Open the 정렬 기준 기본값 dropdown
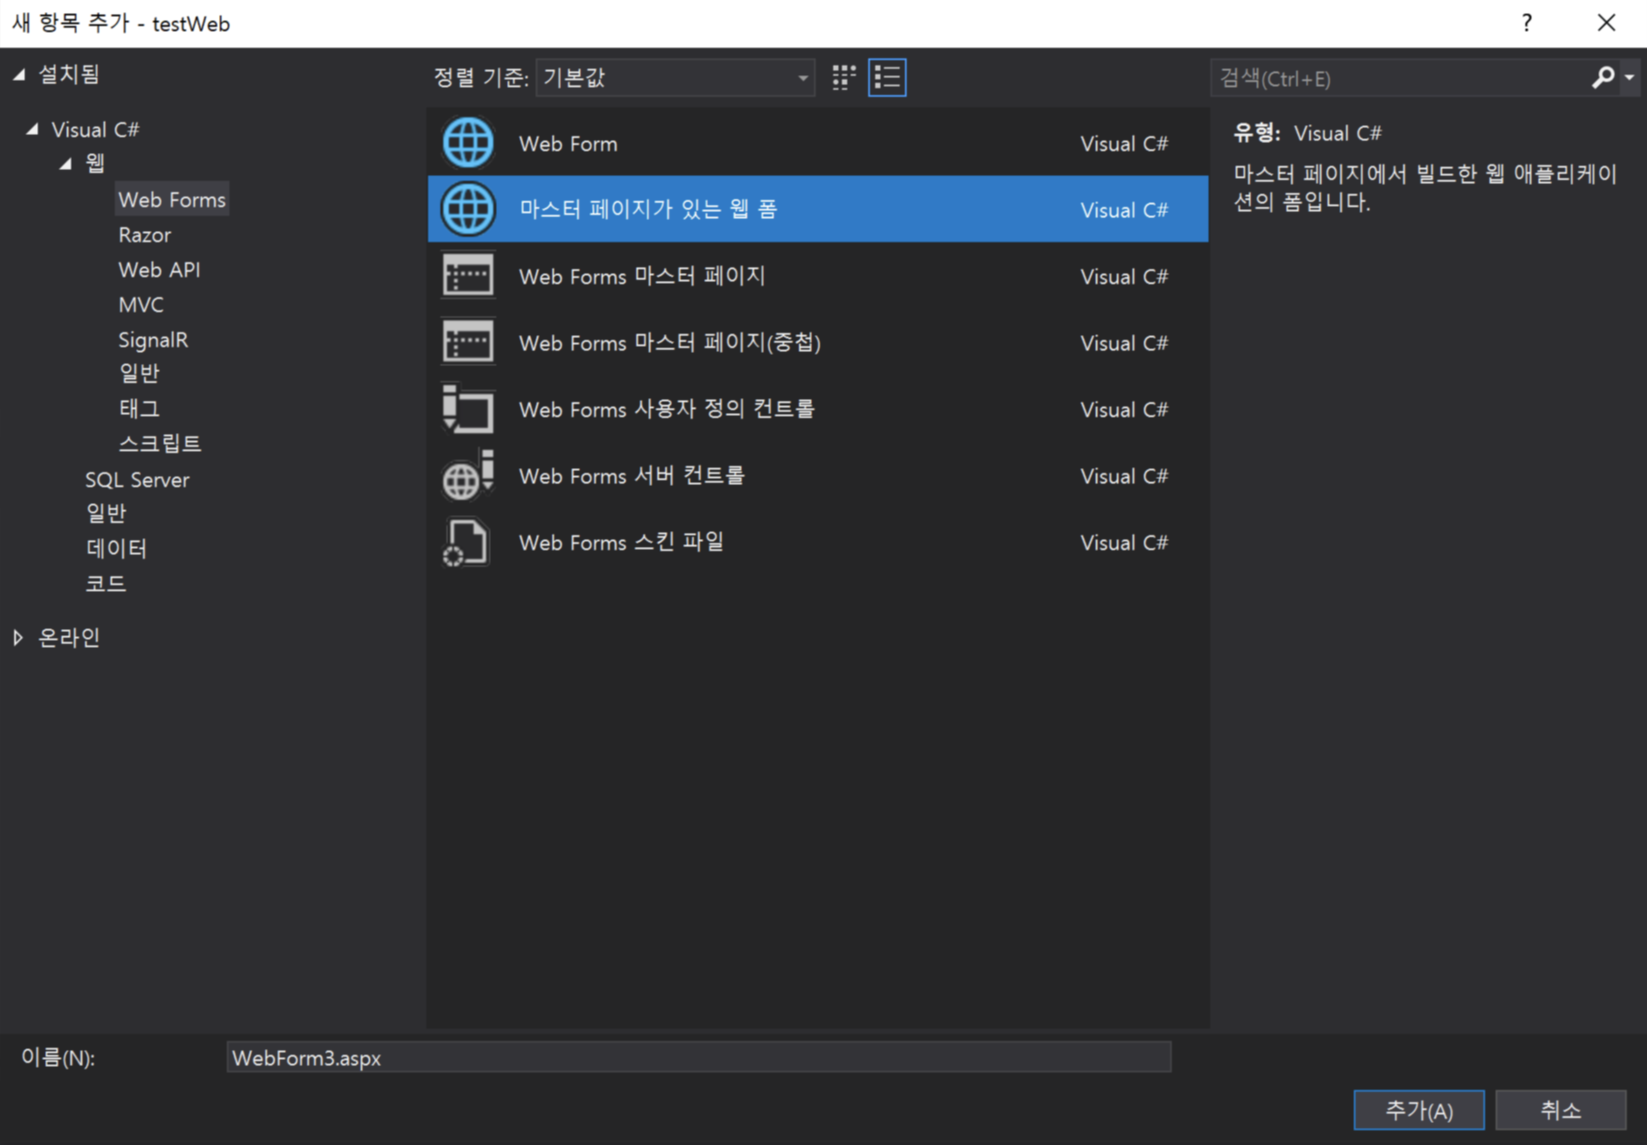This screenshot has width=1647, height=1145. pos(675,78)
